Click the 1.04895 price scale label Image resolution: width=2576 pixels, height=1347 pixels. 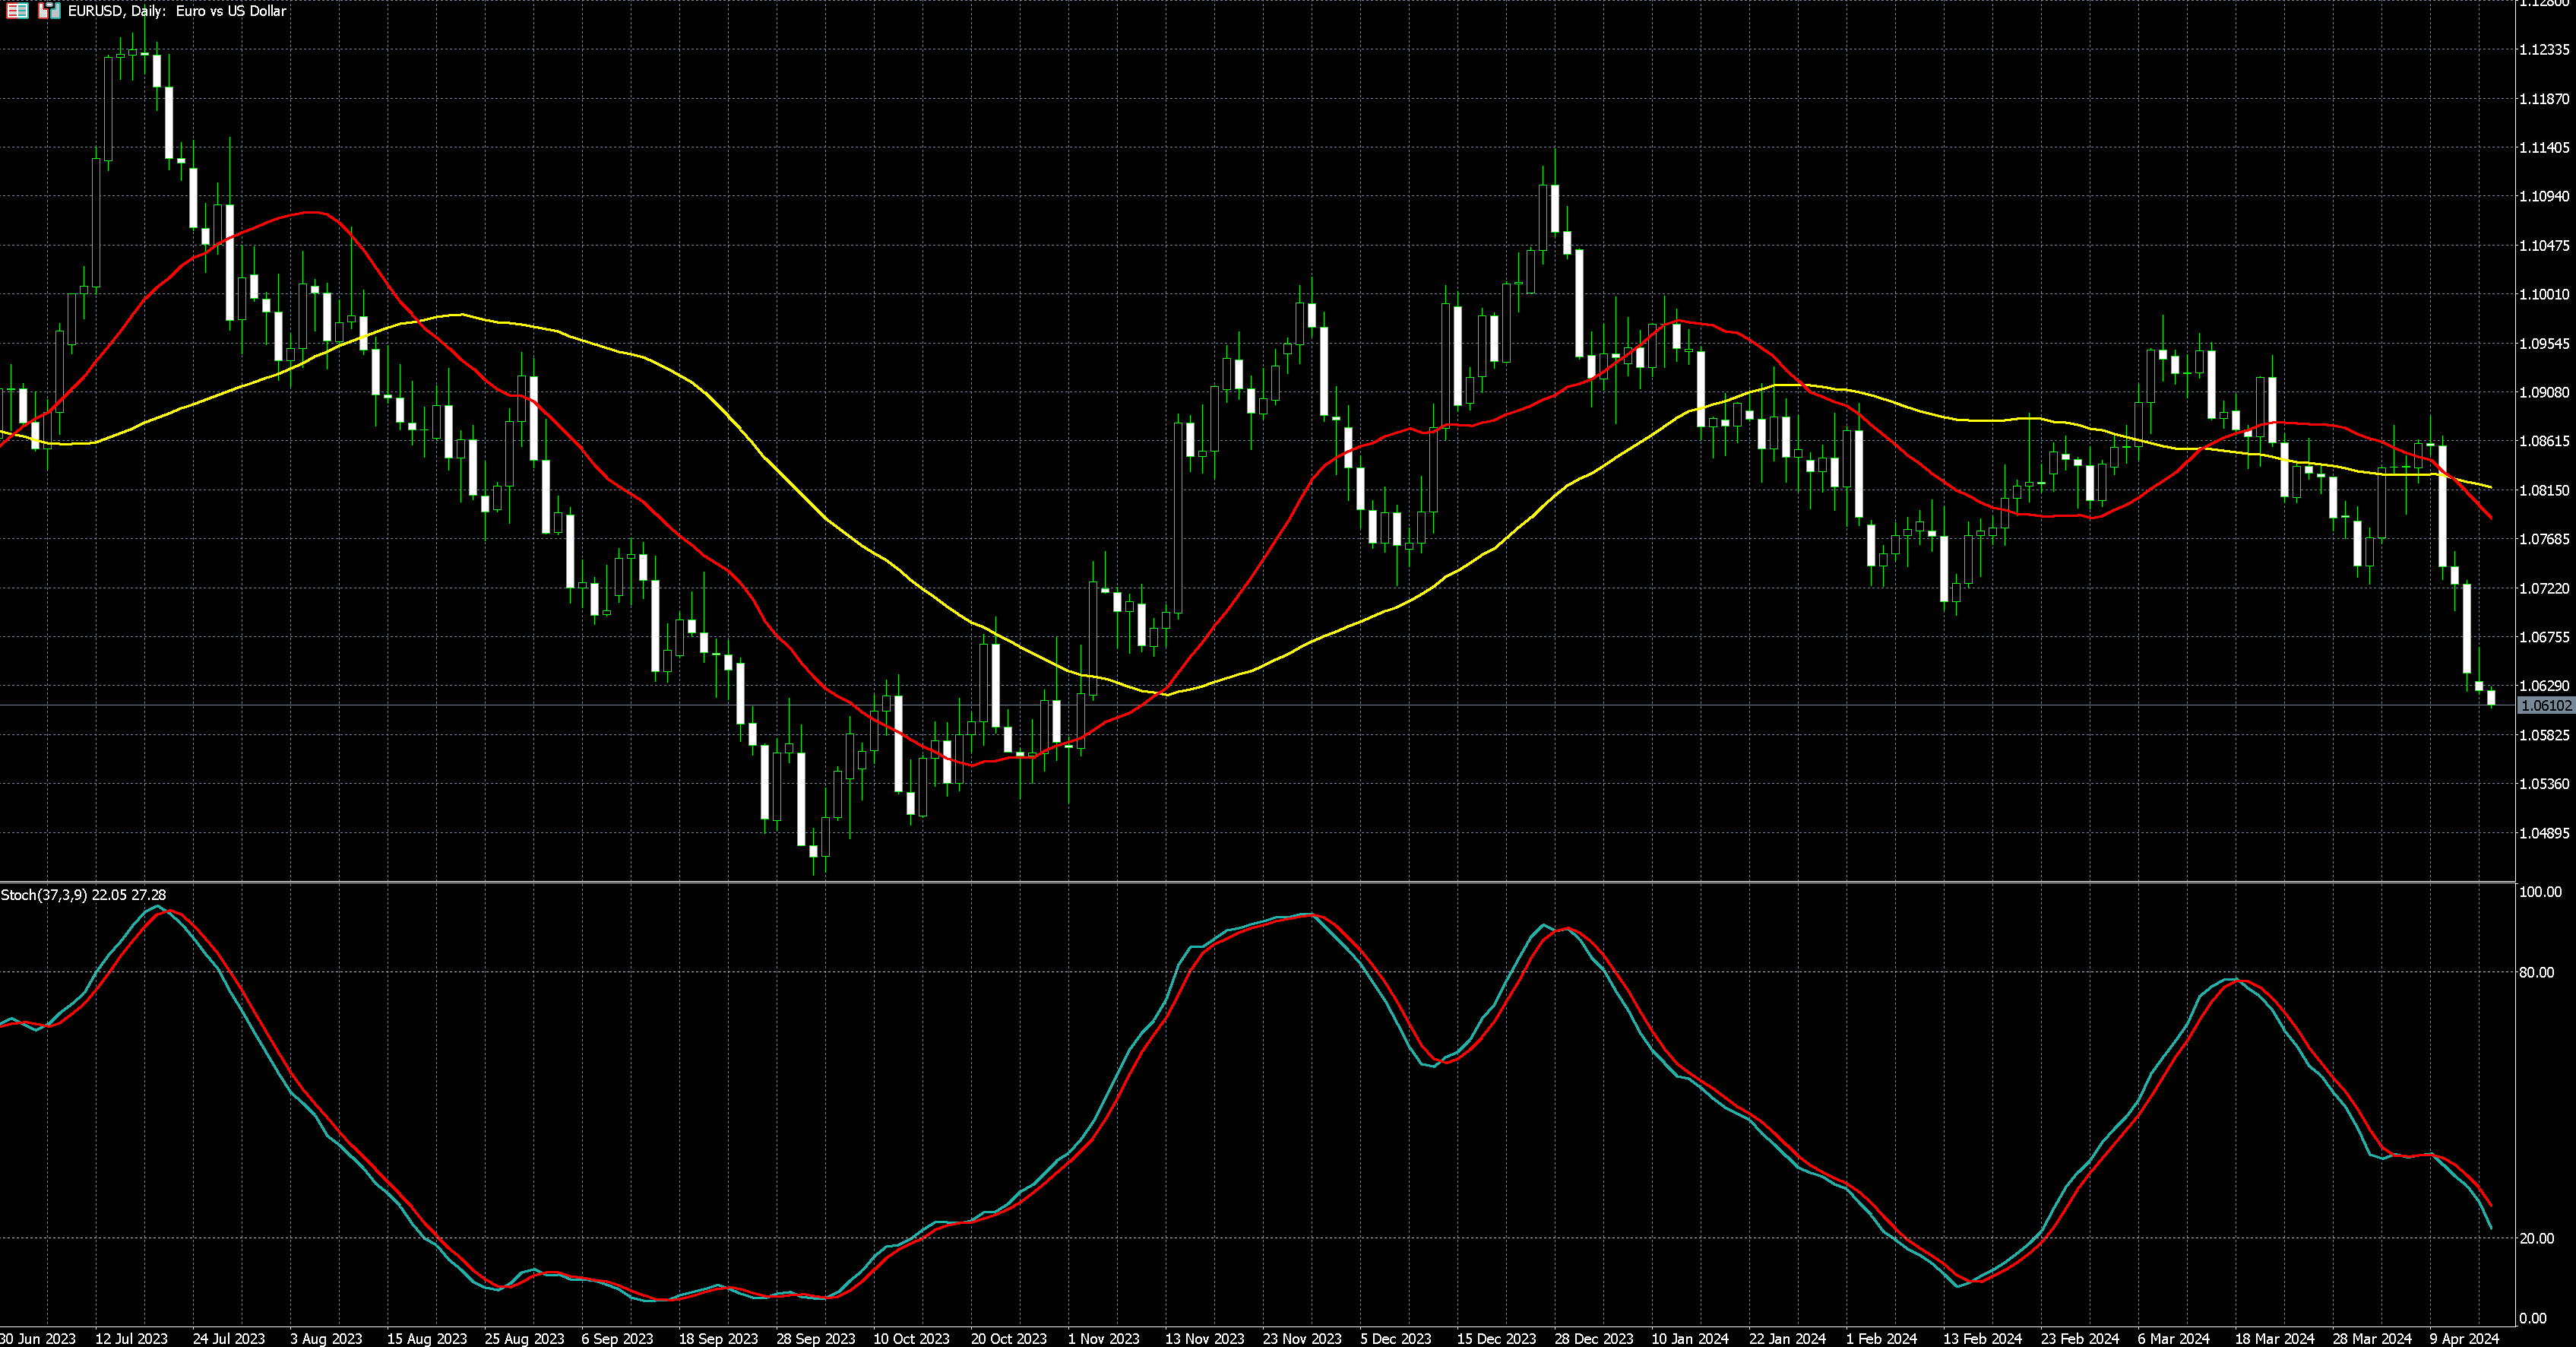click(x=2544, y=833)
